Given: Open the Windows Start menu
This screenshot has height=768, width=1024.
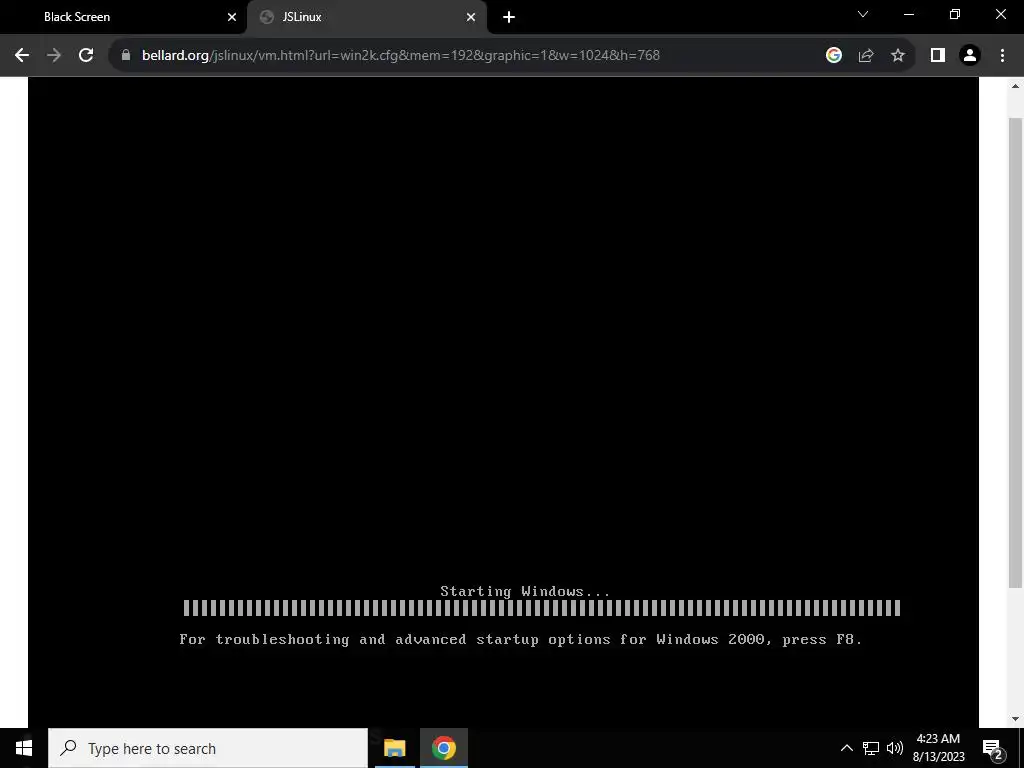Looking at the screenshot, I should click(24, 748).
